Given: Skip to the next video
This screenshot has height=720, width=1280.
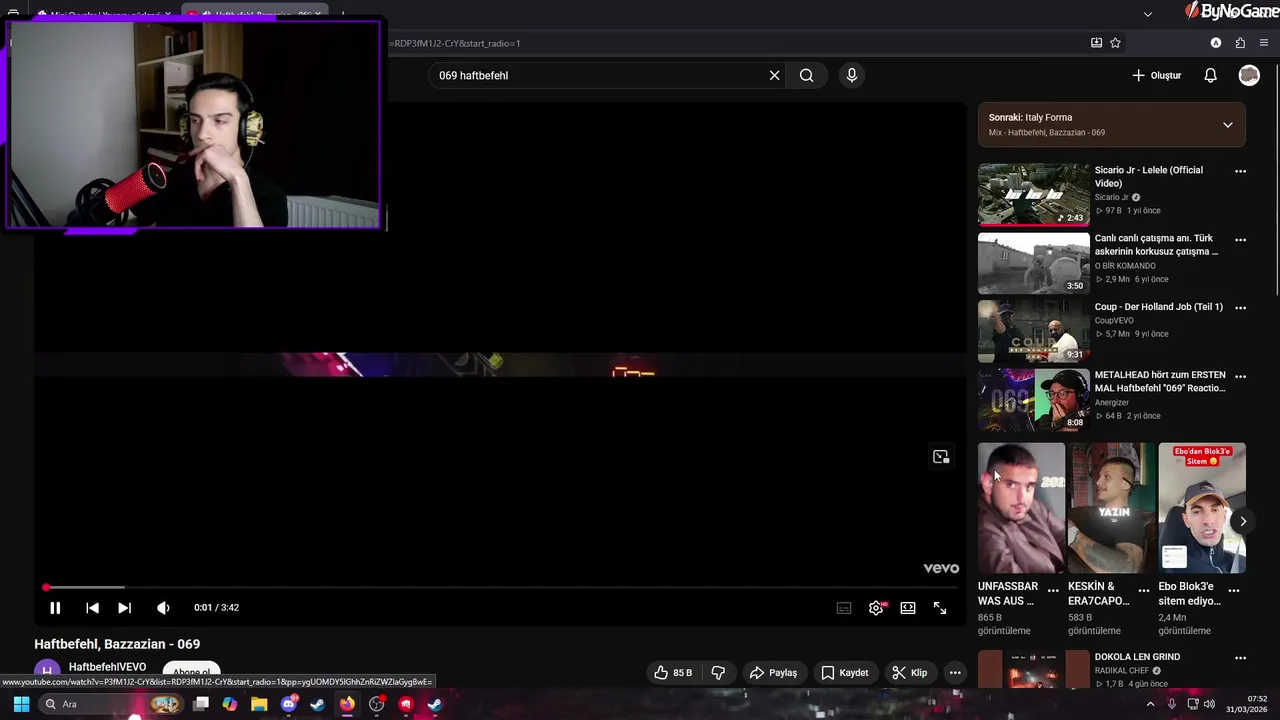Looking at the screenshot, I should (124, 607).
